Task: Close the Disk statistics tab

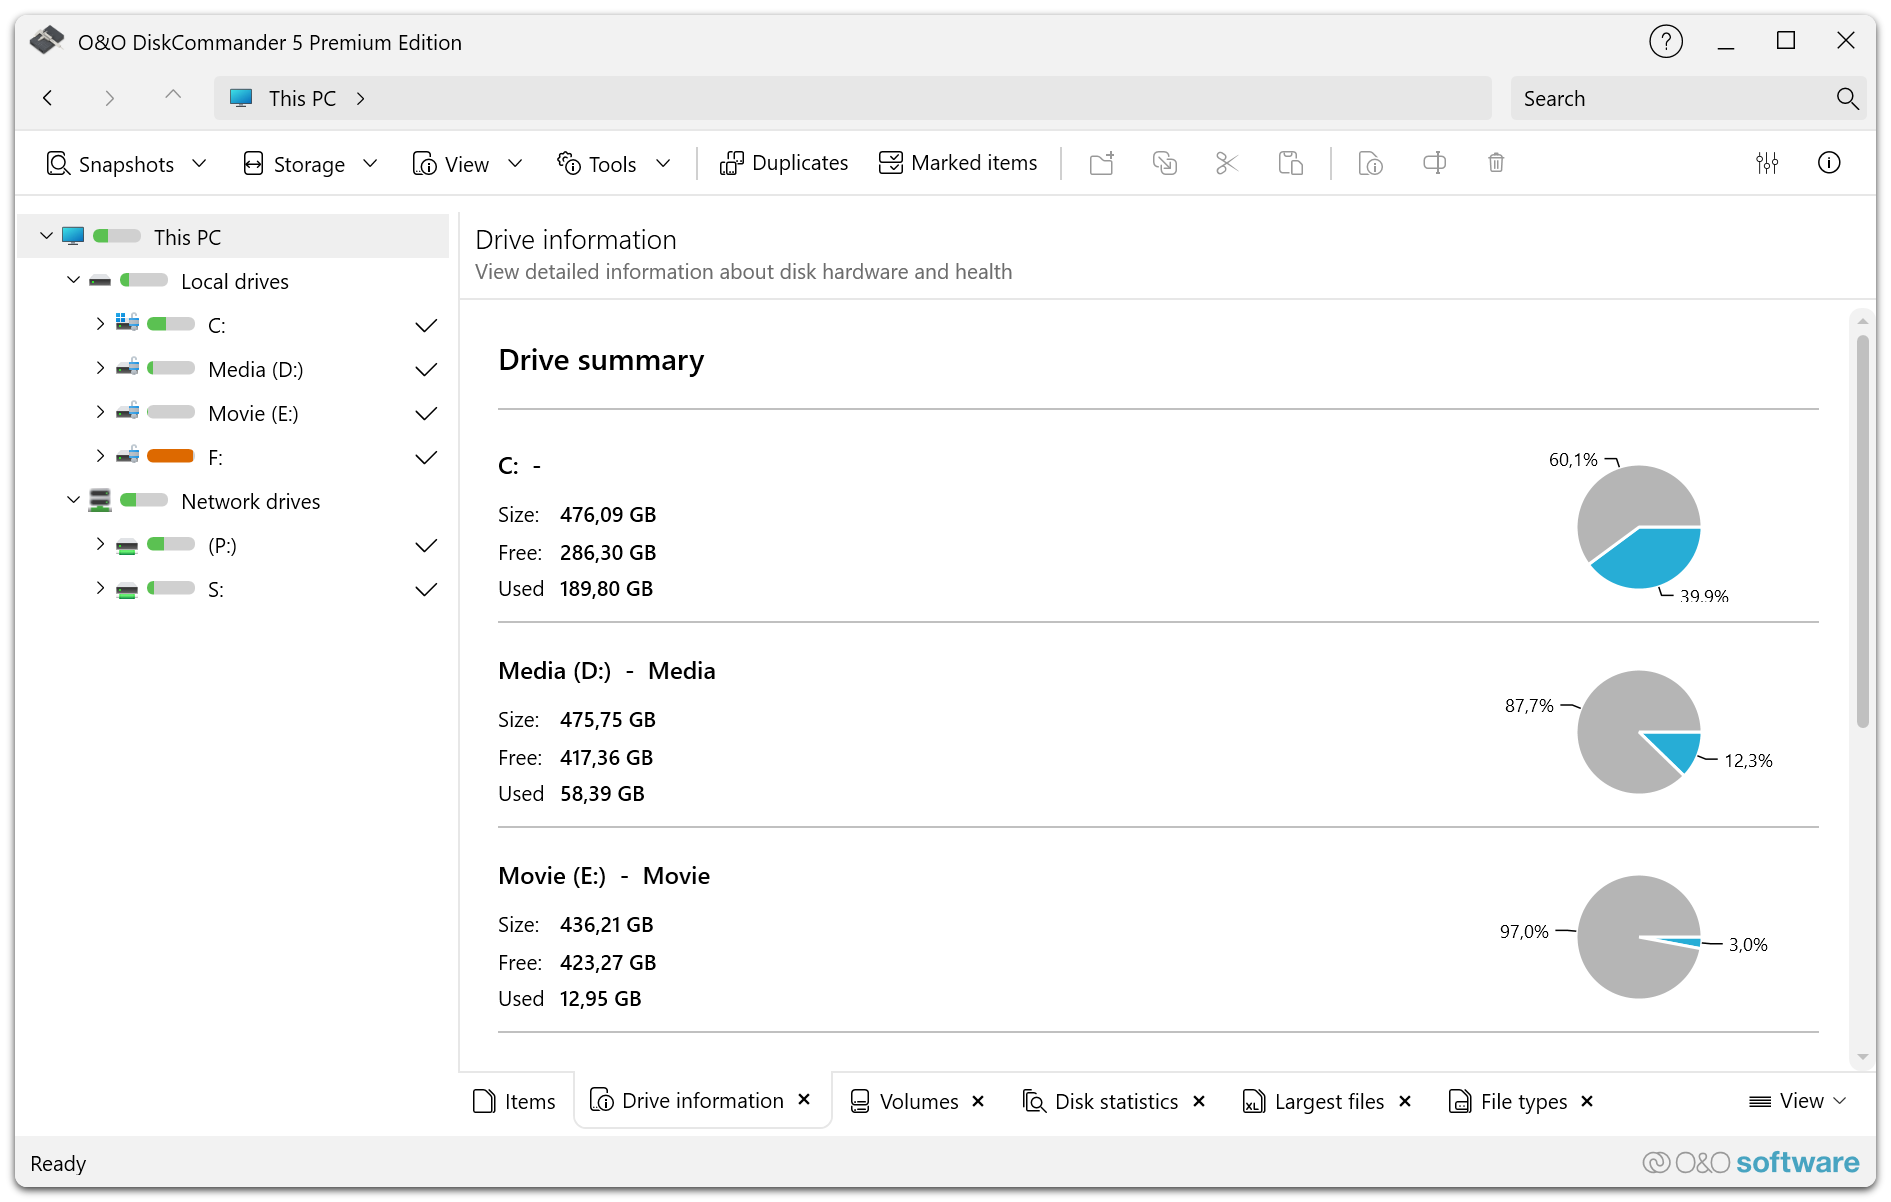Action: [x=1199, y=1102]
